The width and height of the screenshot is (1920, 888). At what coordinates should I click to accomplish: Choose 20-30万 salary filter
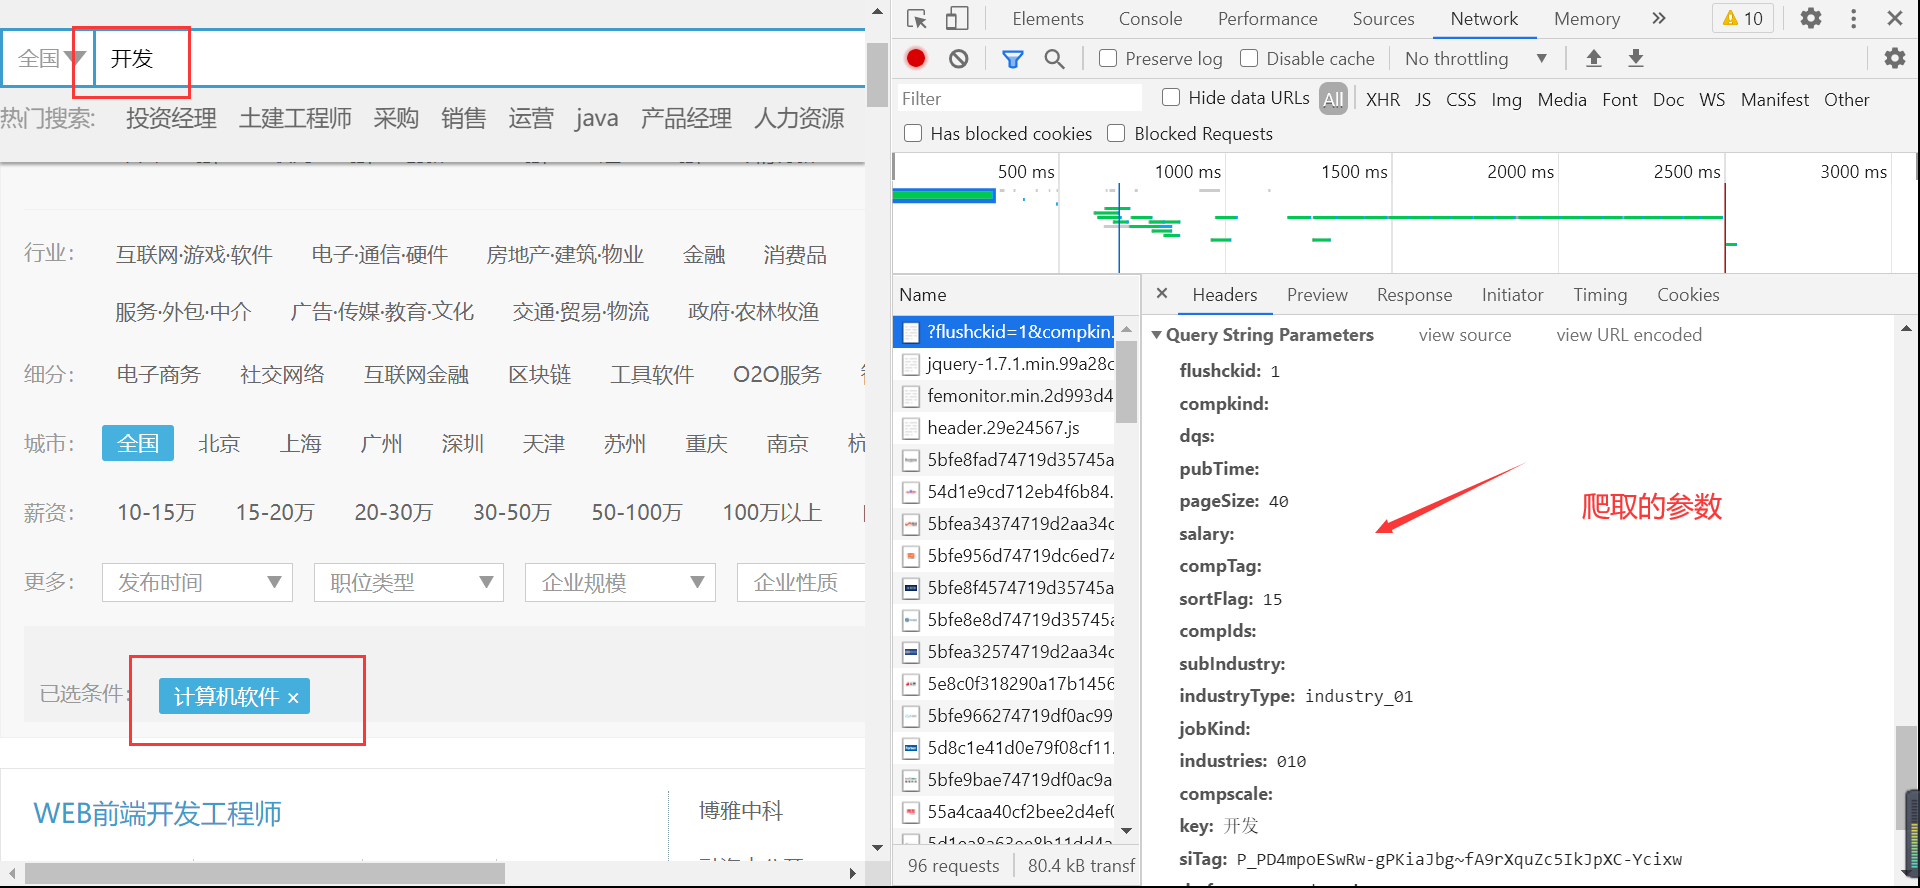click(393, 513)
